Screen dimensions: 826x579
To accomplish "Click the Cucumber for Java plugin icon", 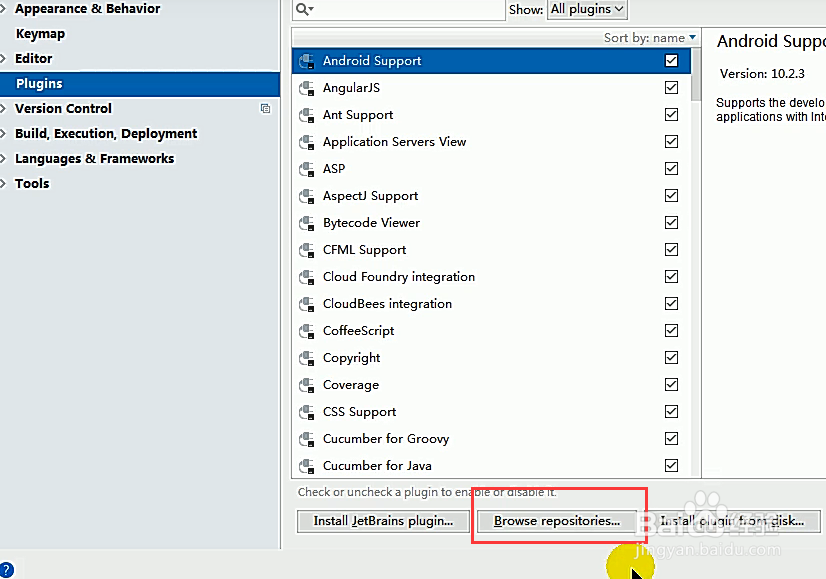I will pyautogui.click(x=307, y=466).
